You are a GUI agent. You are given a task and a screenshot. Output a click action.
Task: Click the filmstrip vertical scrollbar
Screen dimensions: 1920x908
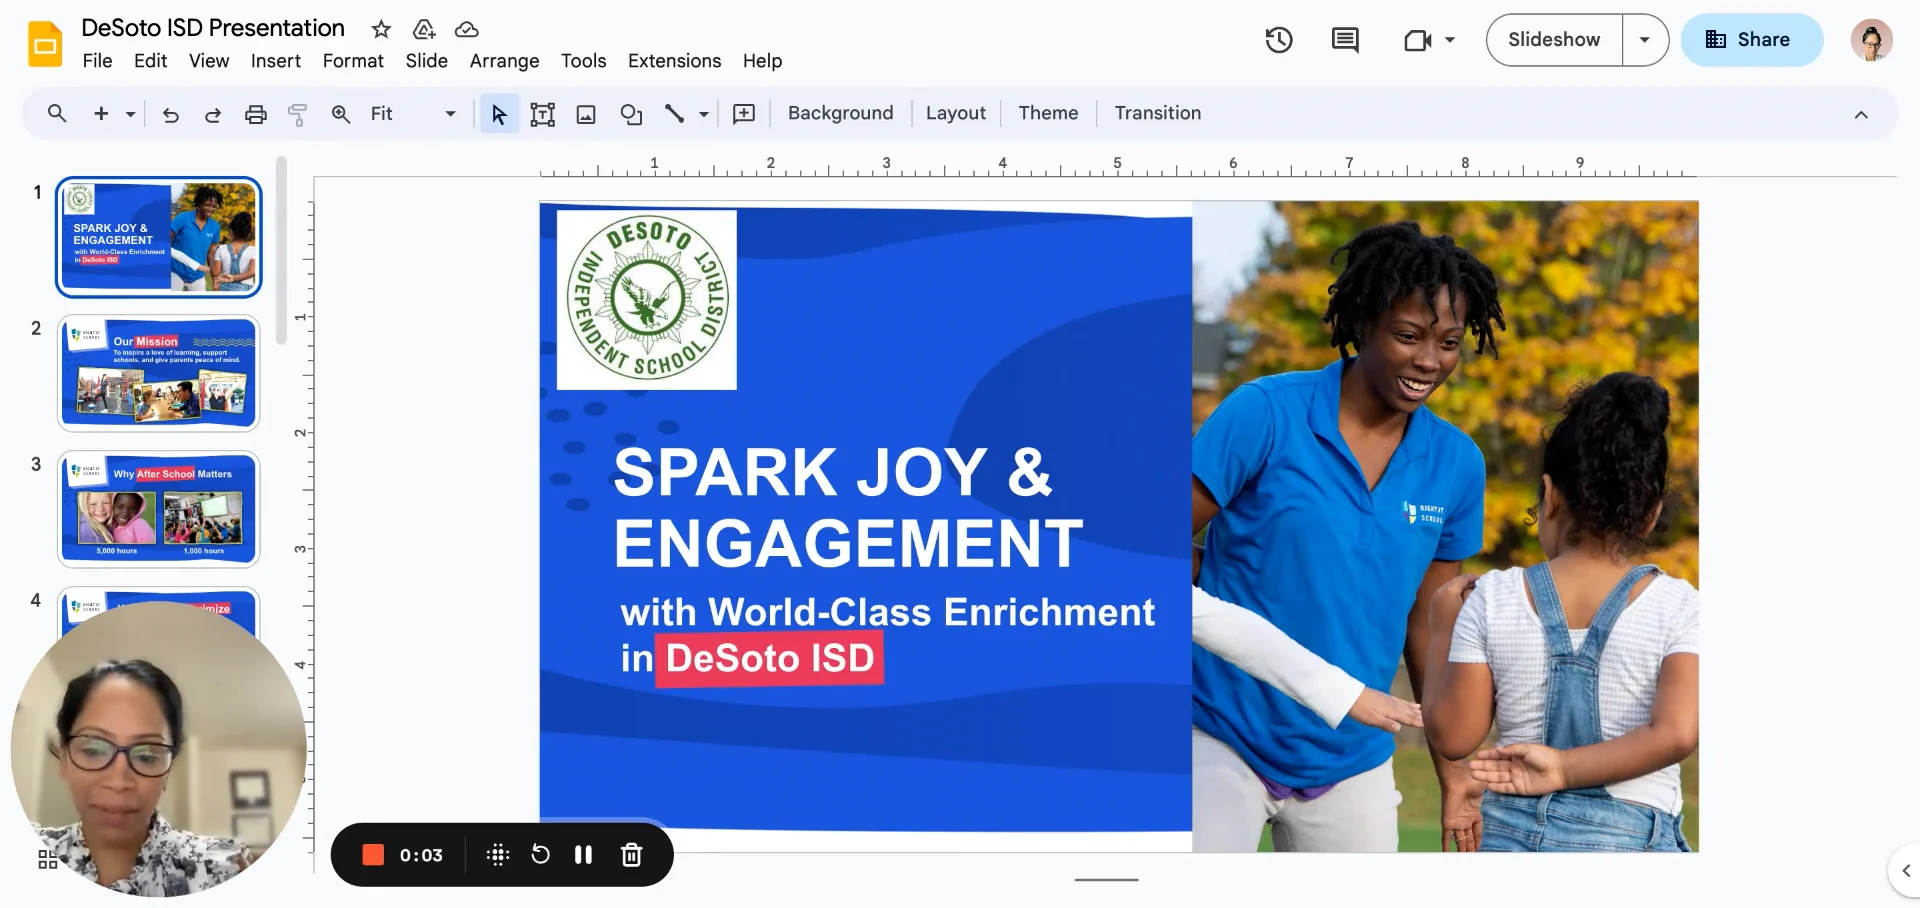[282, 250]
